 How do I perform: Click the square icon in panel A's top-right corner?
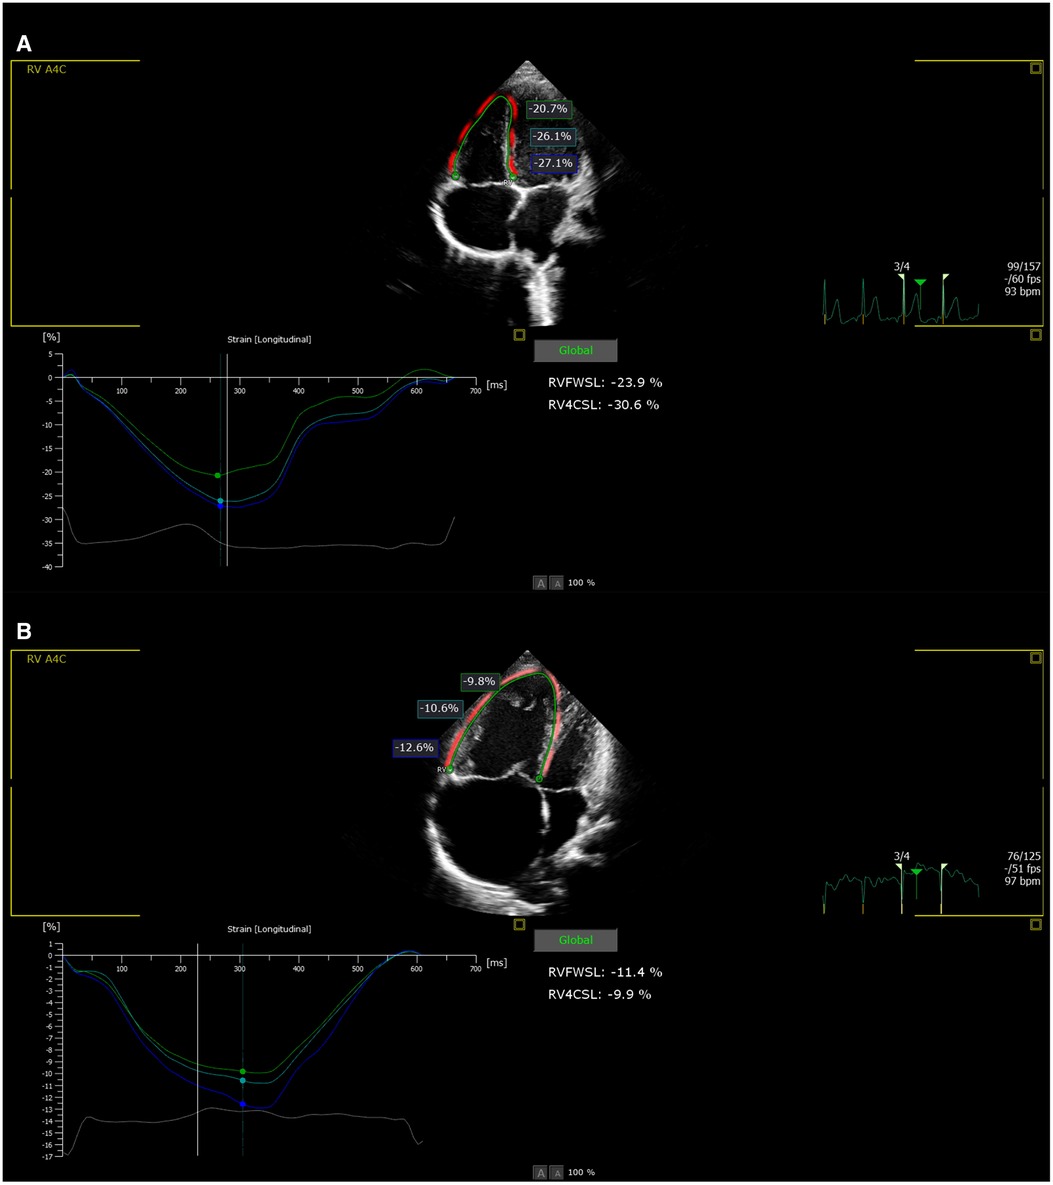[x=1036, y=68]
